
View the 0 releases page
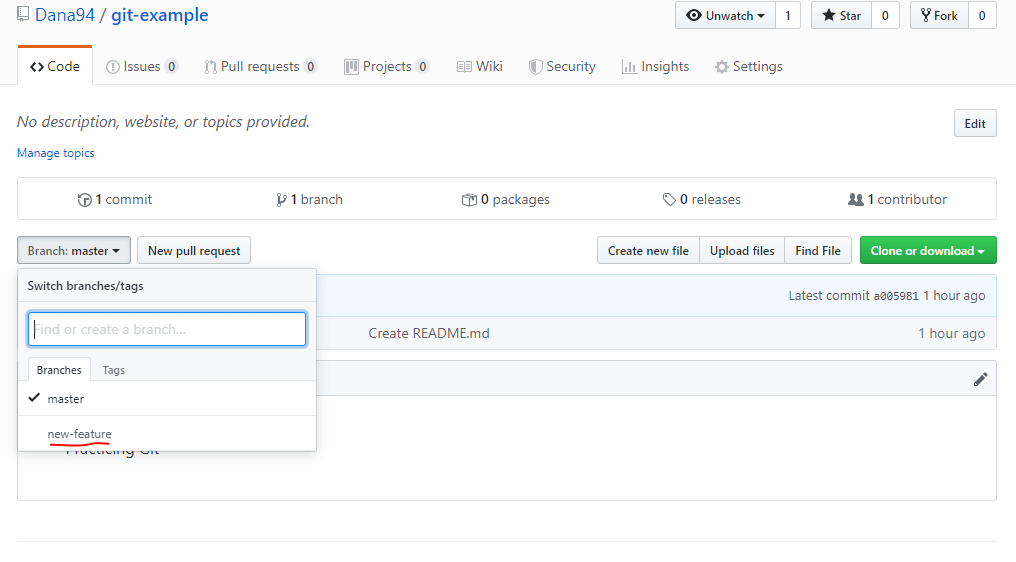(x=701, y=200)
